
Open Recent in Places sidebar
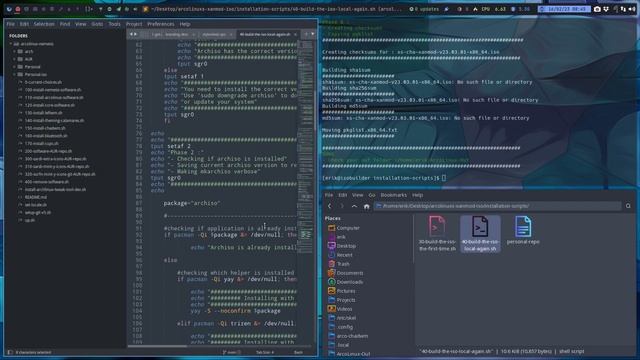pos(340,255)
